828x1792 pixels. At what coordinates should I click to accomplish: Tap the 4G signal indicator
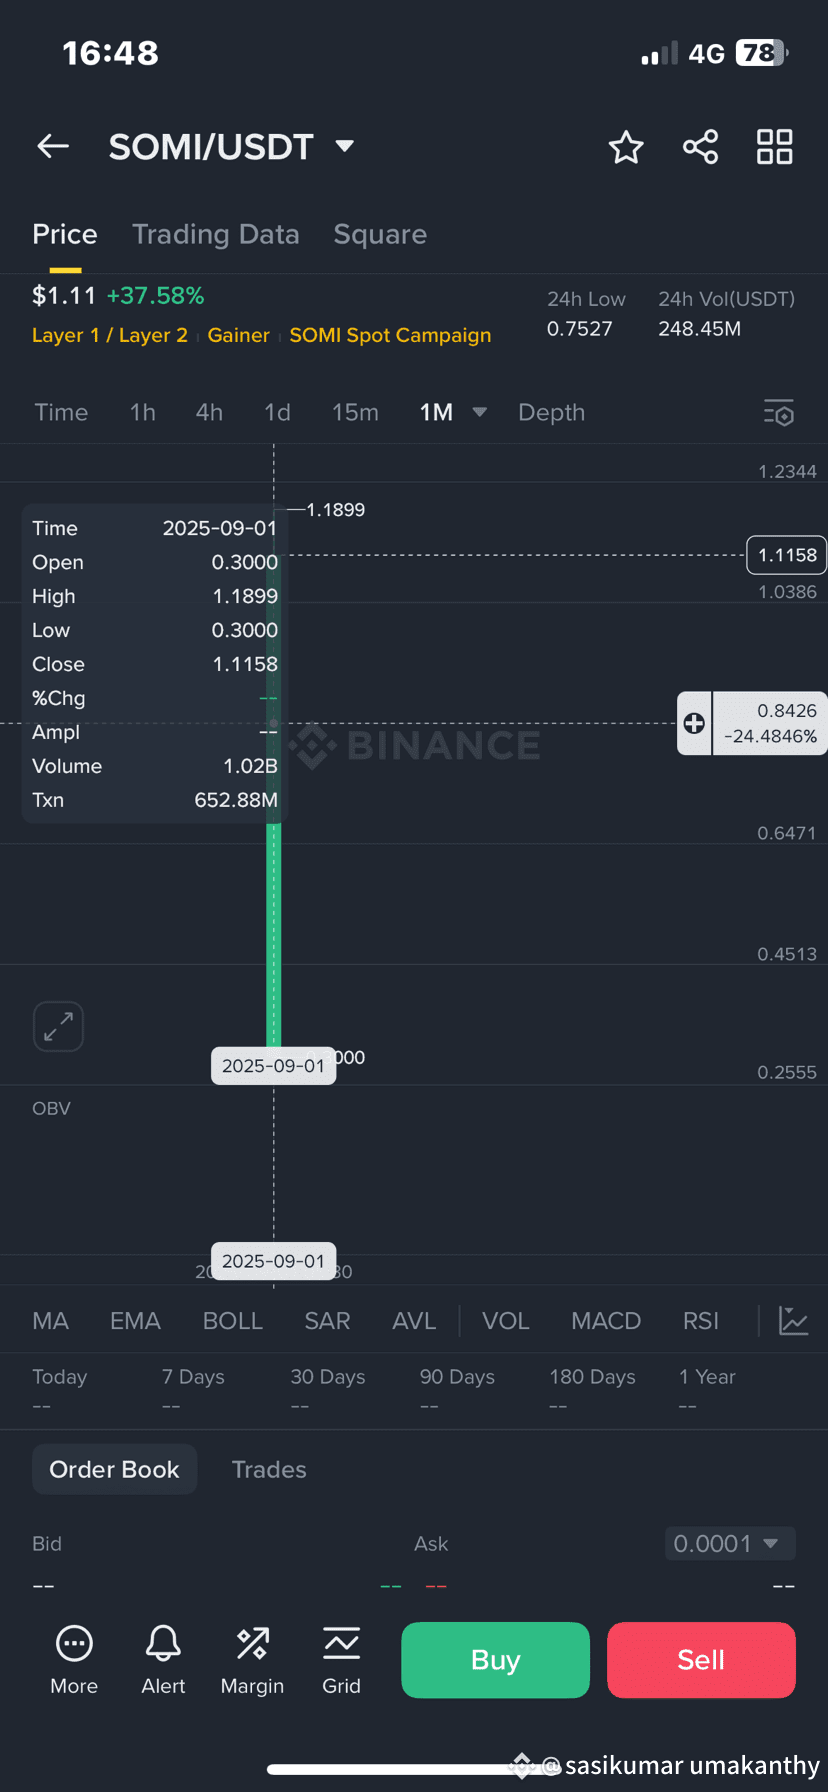pos(706,53)
